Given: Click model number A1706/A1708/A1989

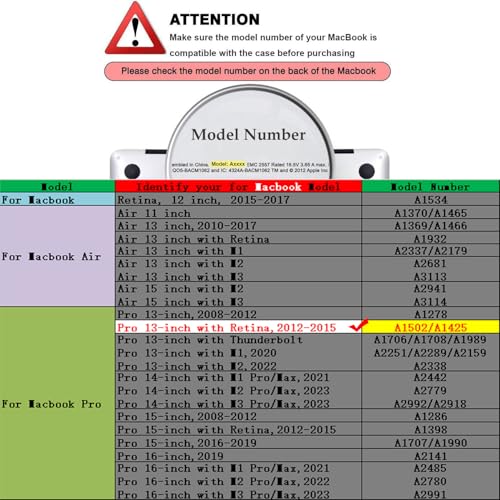Looking at the screenshot, I should click(x=430, y=340).
